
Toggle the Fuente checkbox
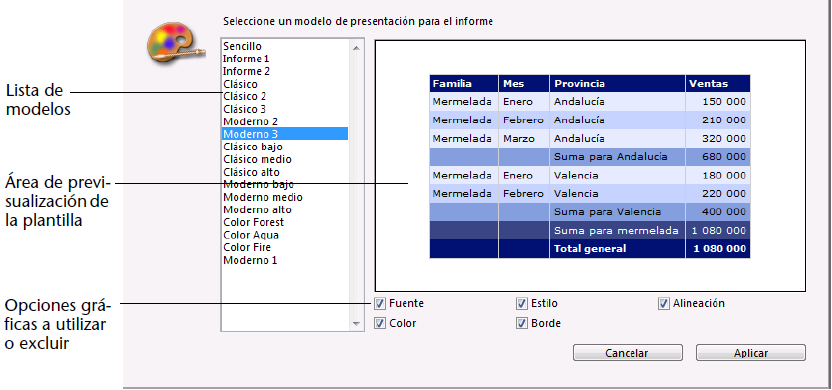379,304
